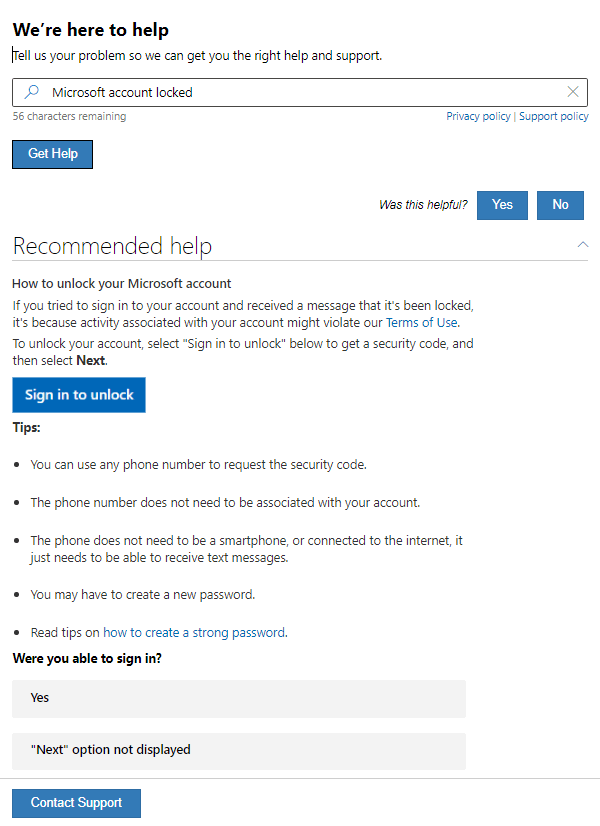Collapse the Recommended help section chevron
This screenshot has width=600, height=826.
tap(582, 244)
